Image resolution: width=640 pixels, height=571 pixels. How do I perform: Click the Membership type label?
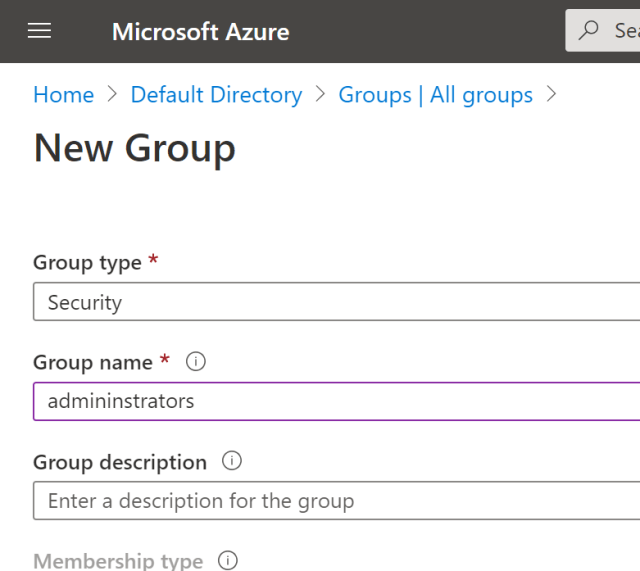click(118, 561)
